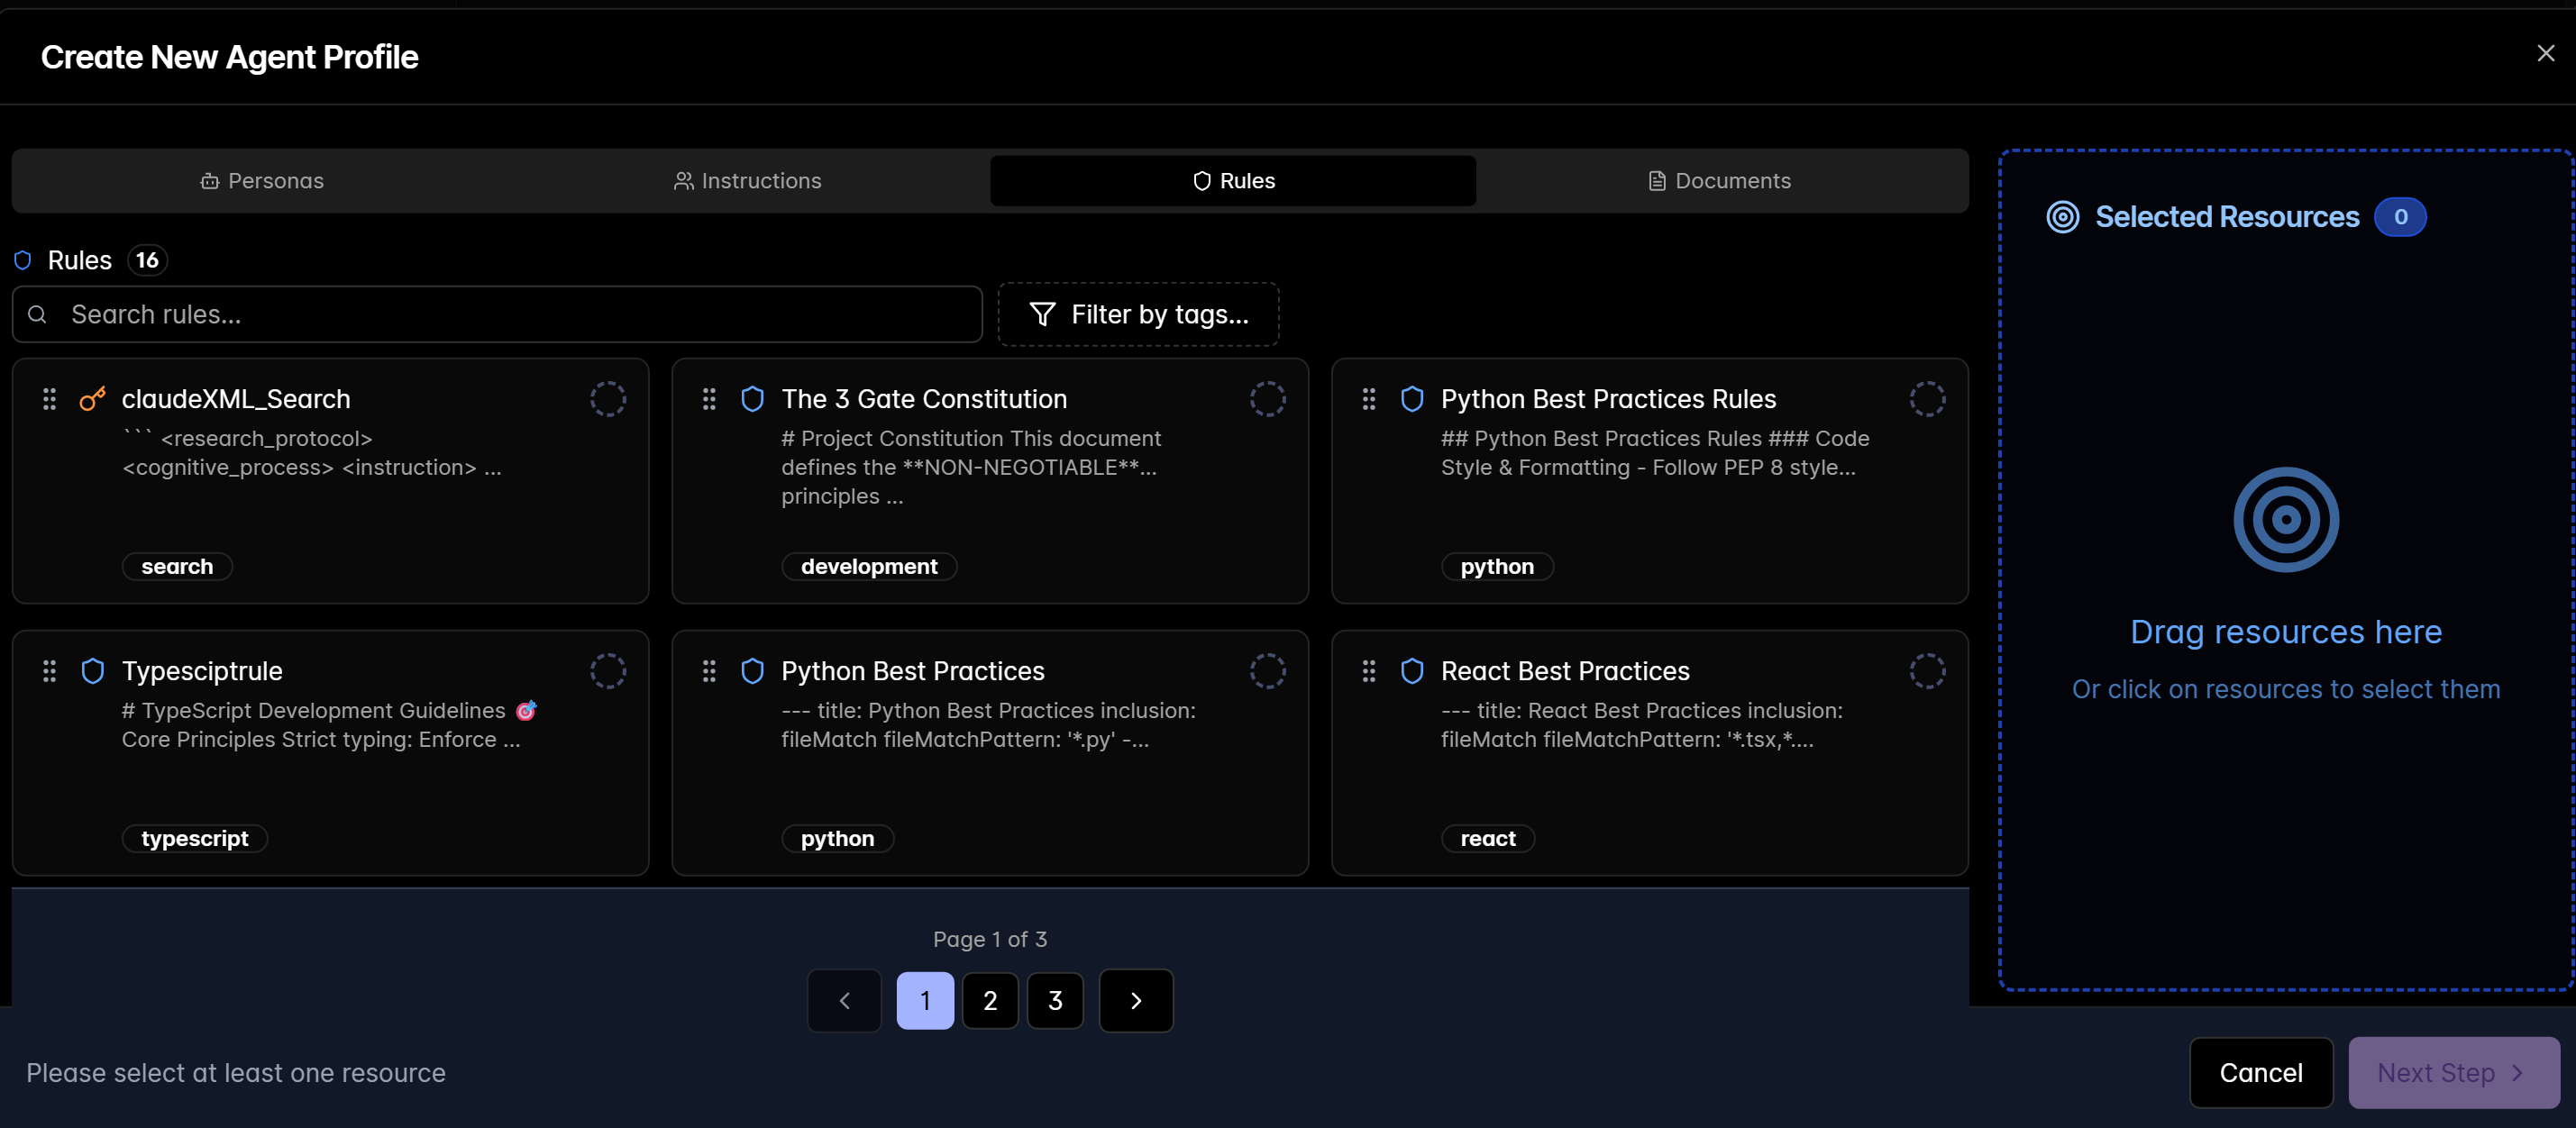
Task: Click the drag handle on claudeXML_Search card
Action: click(x=49, y=399)
